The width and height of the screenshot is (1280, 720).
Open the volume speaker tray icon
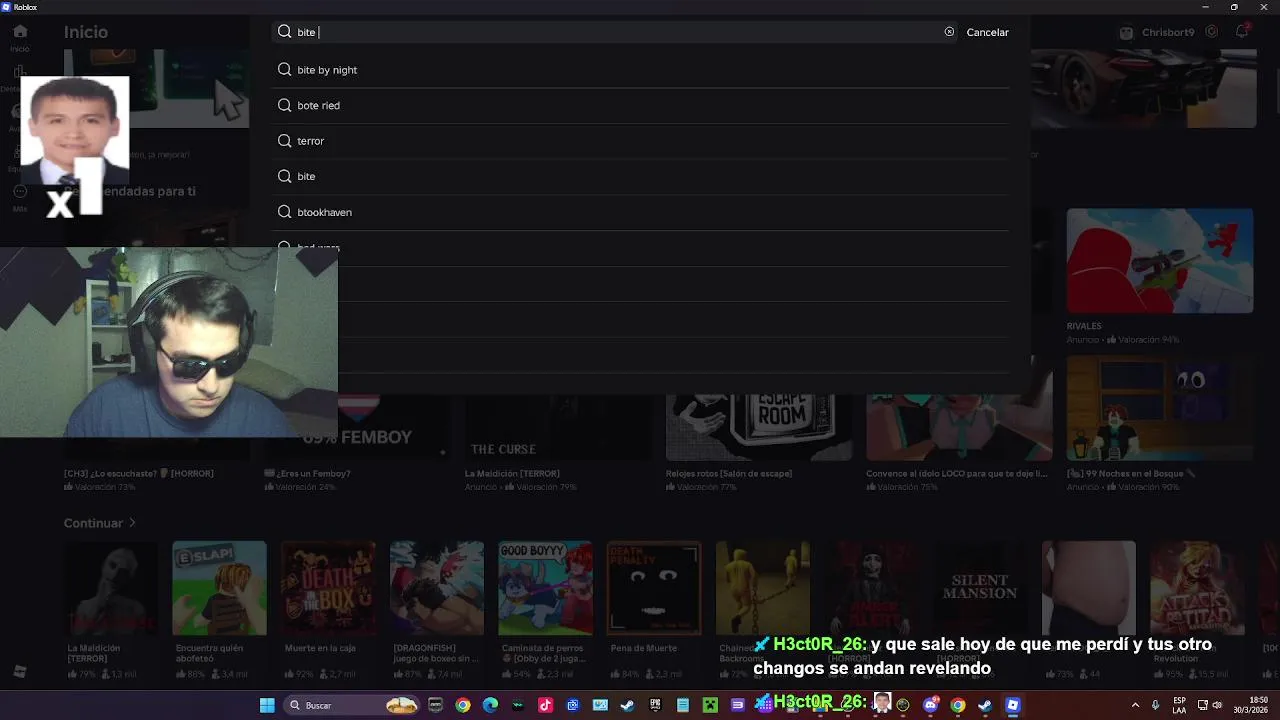[1217, 705]
